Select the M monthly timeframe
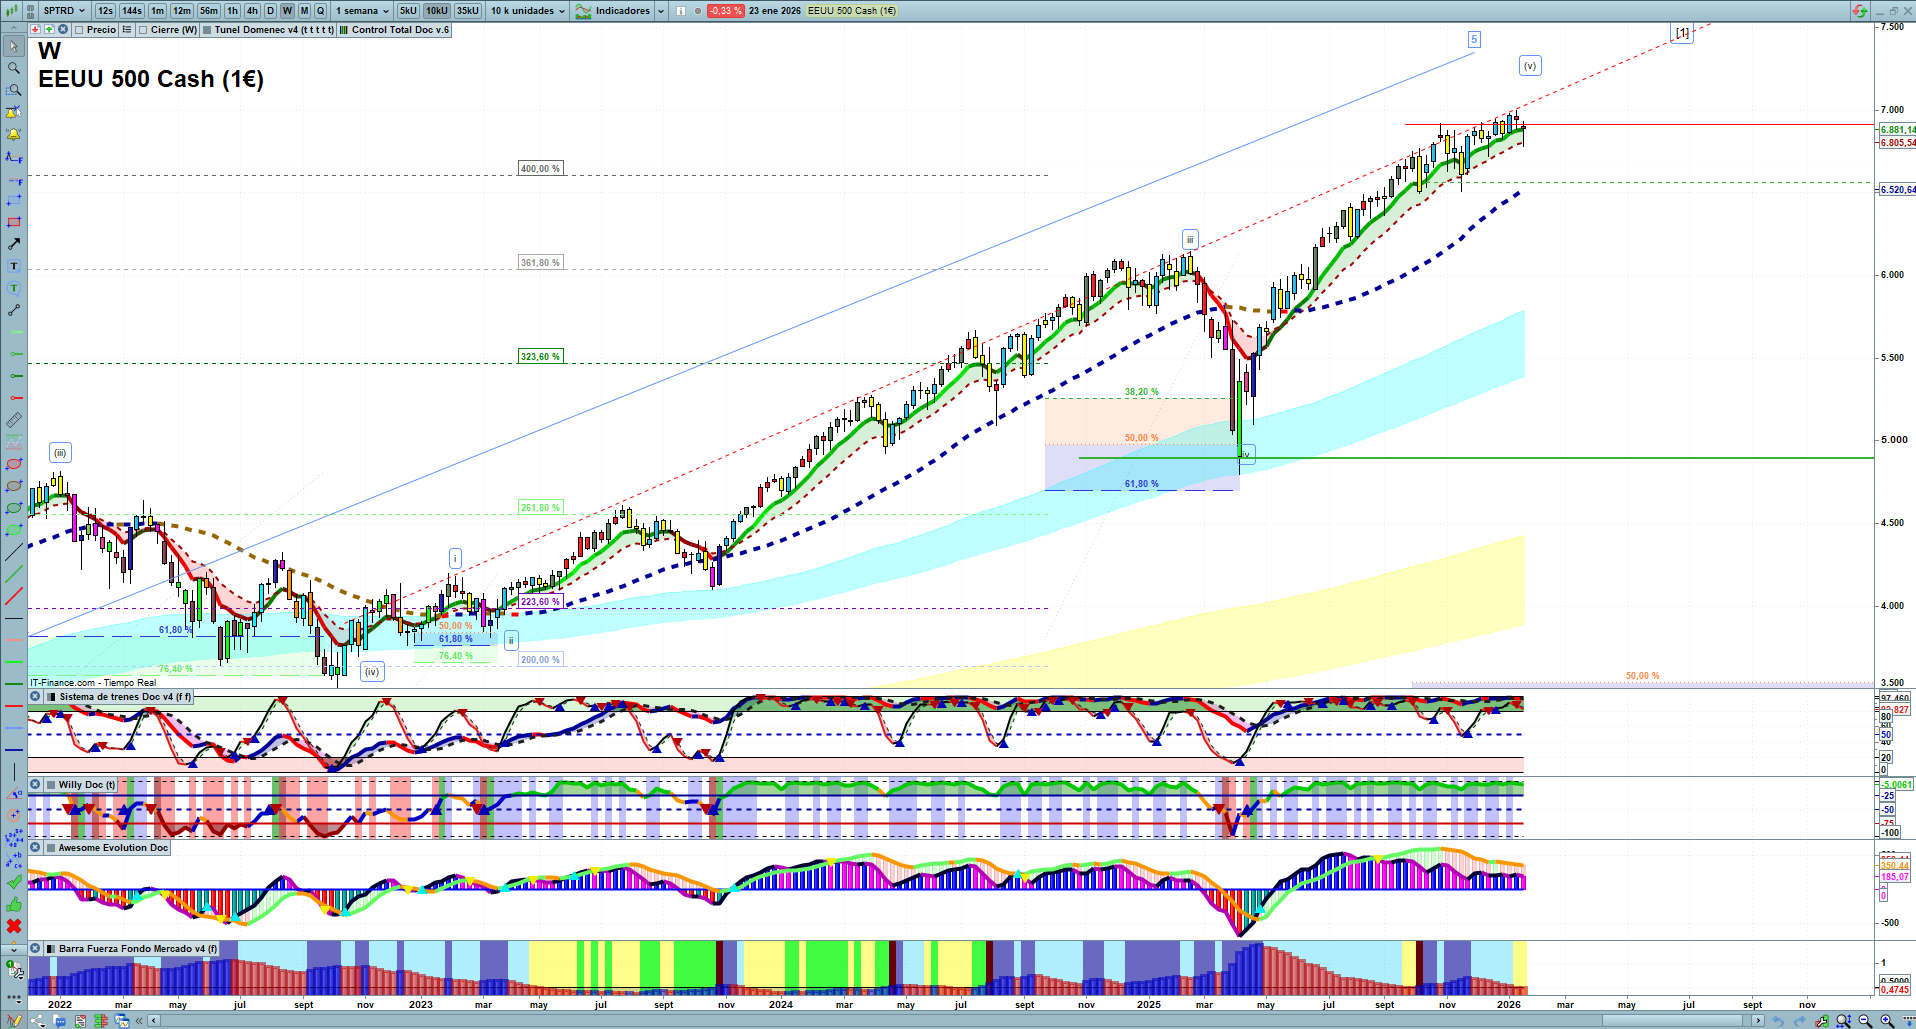 [x=305, y=11]
